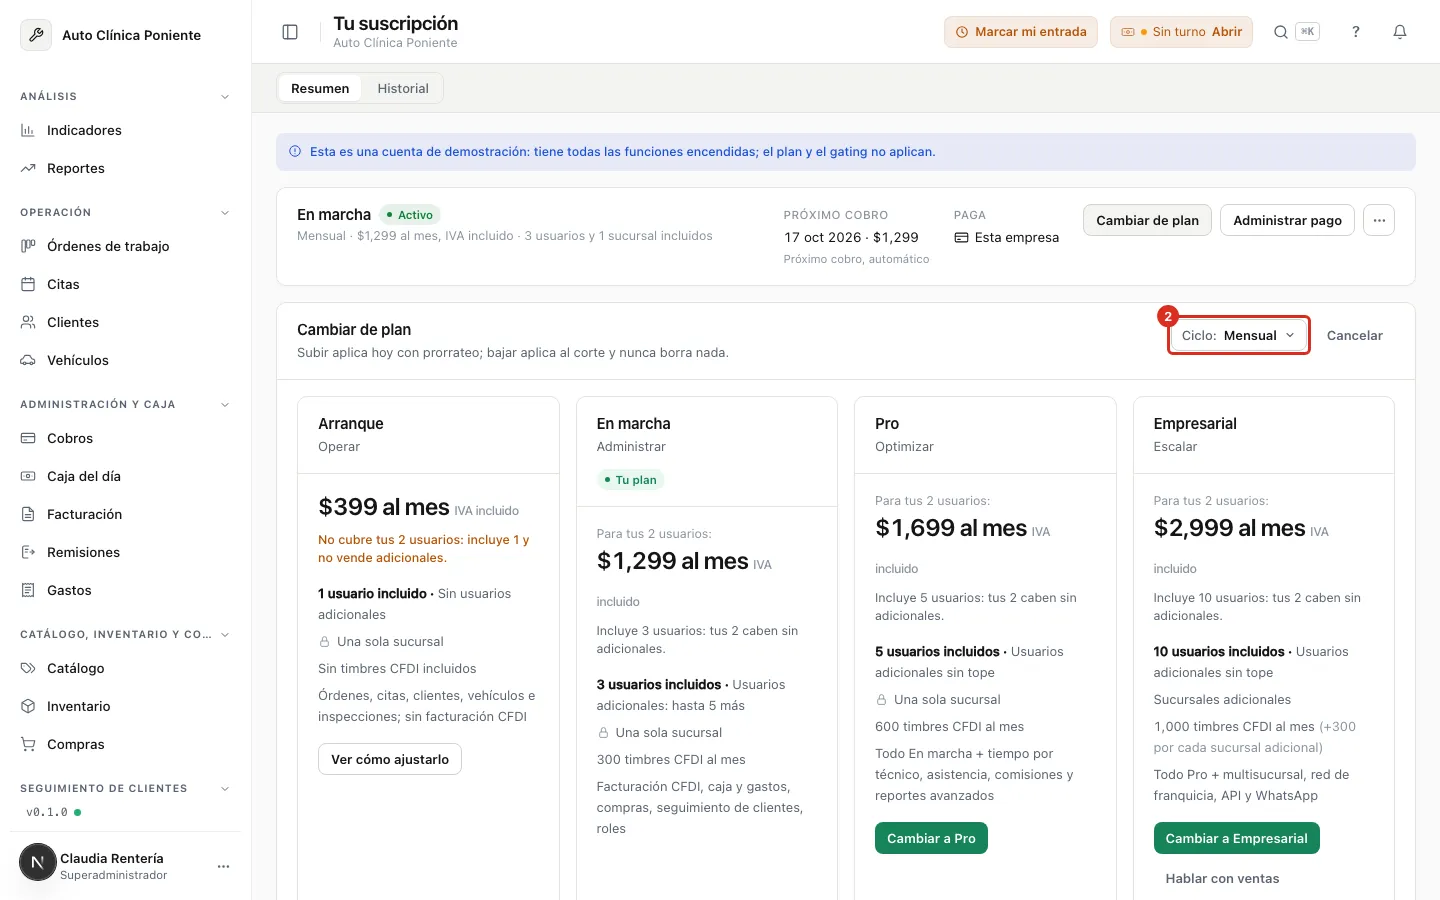
Task: Open Inventario page
Action: (126, 706)
